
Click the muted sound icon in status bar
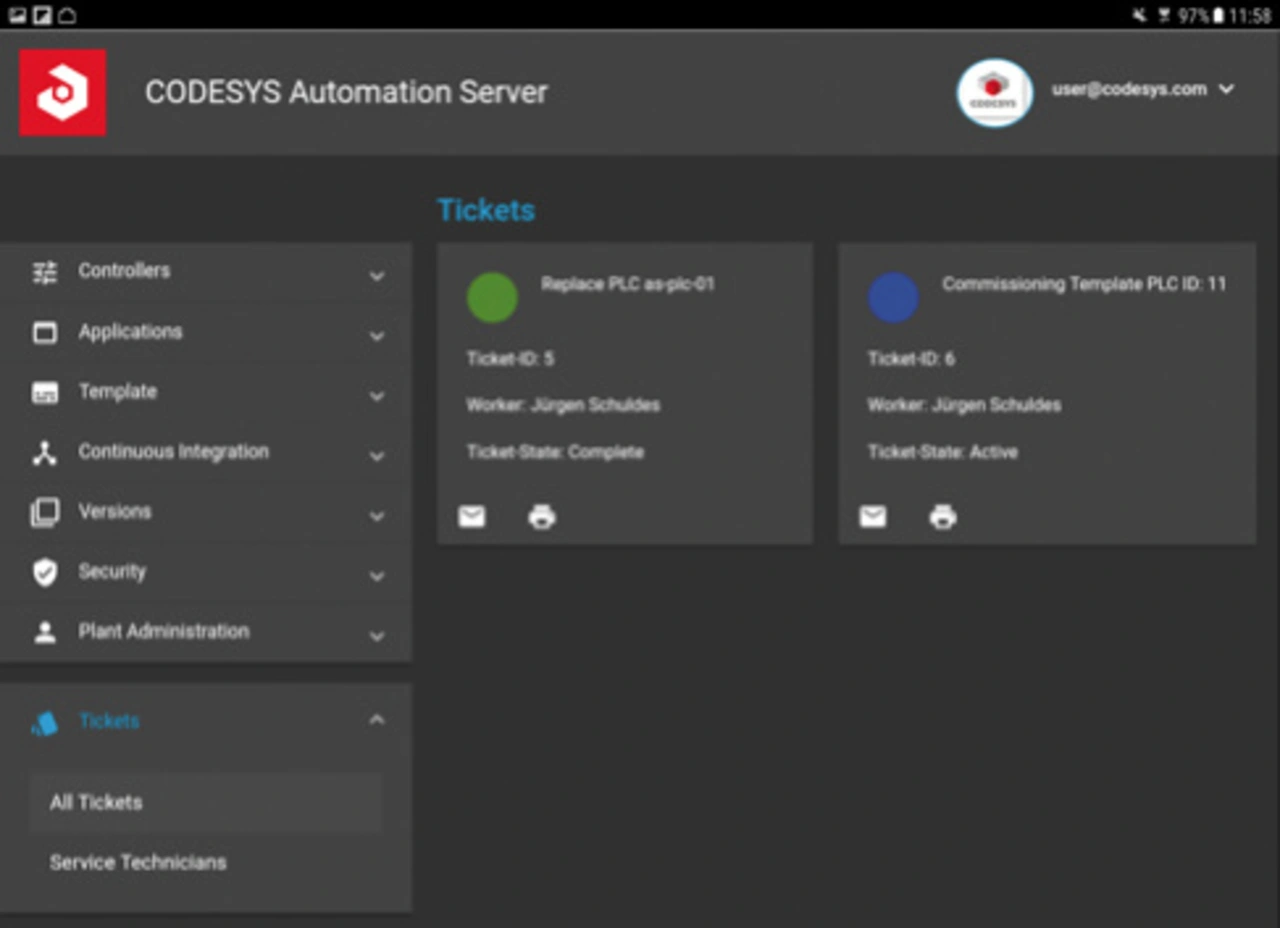1139,16
